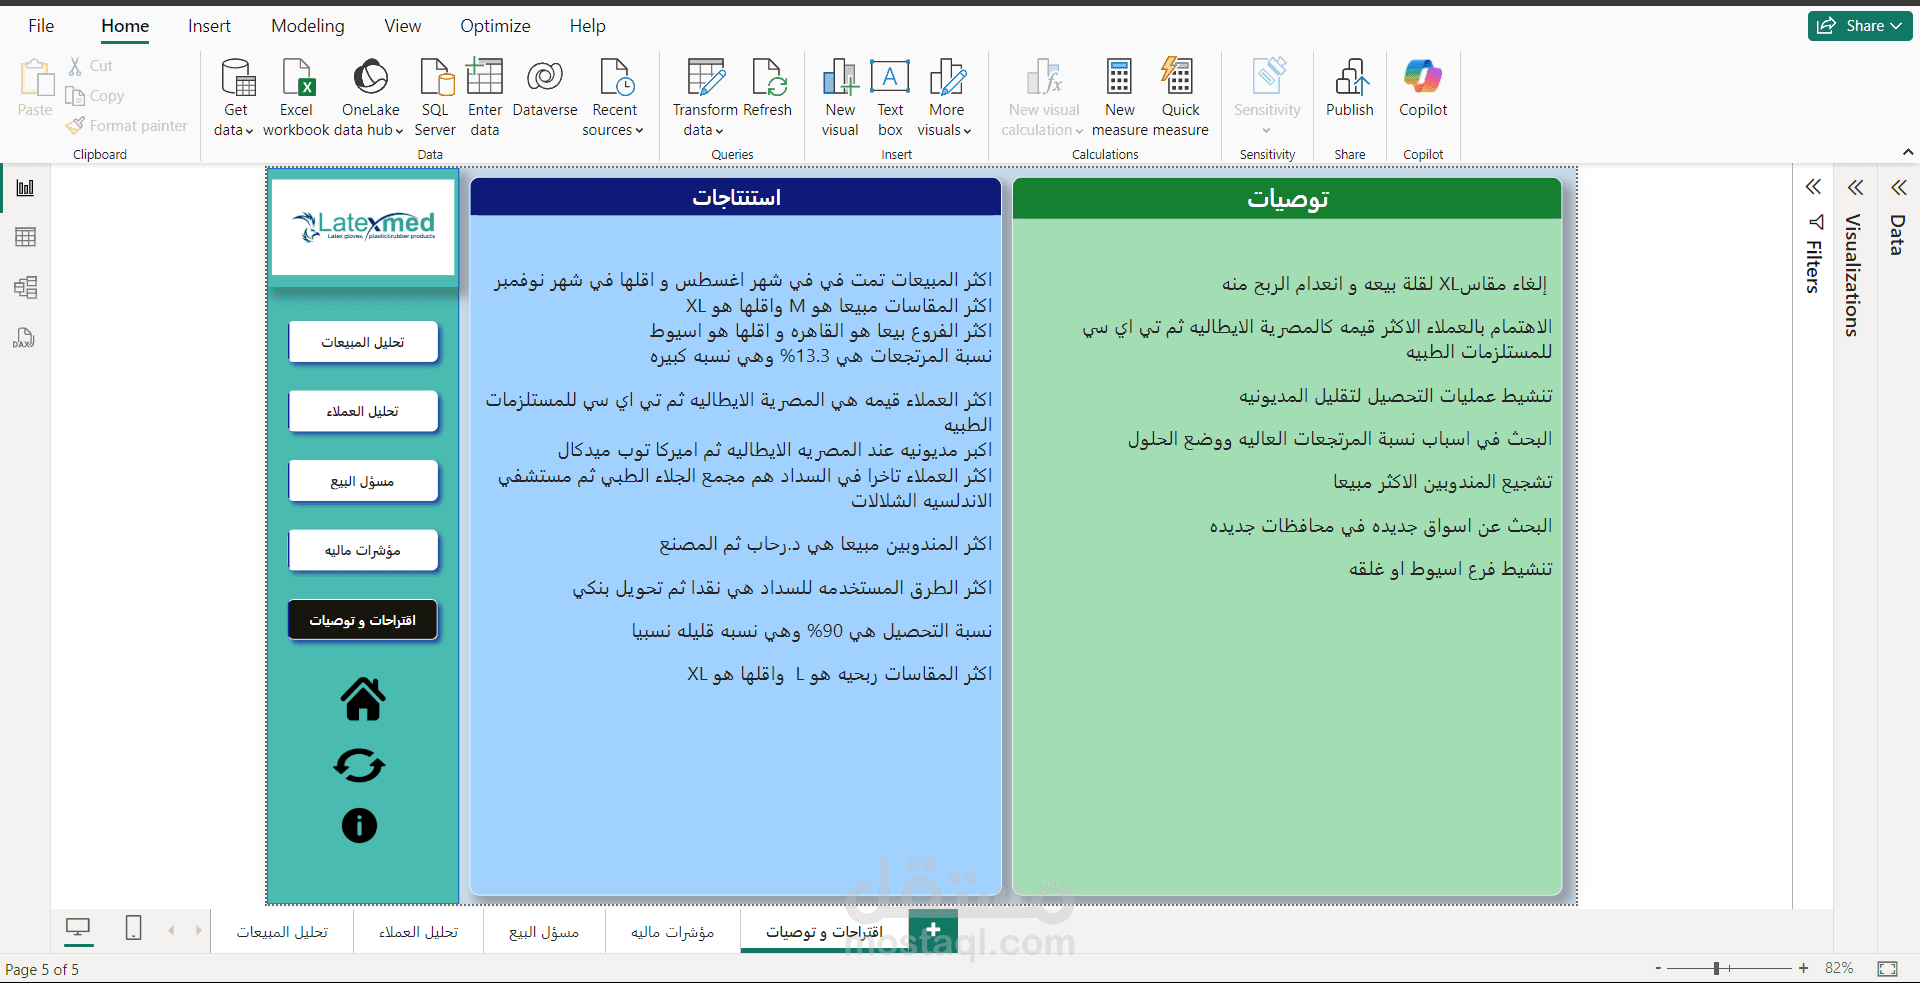Viewport: 1920px width, 983px height.
Task: Click the استنتاجات header title
Action: (x=736, y=197)
